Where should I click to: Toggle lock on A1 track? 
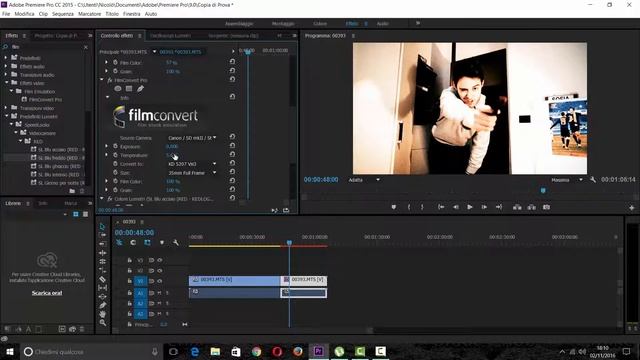click(129, 293)
